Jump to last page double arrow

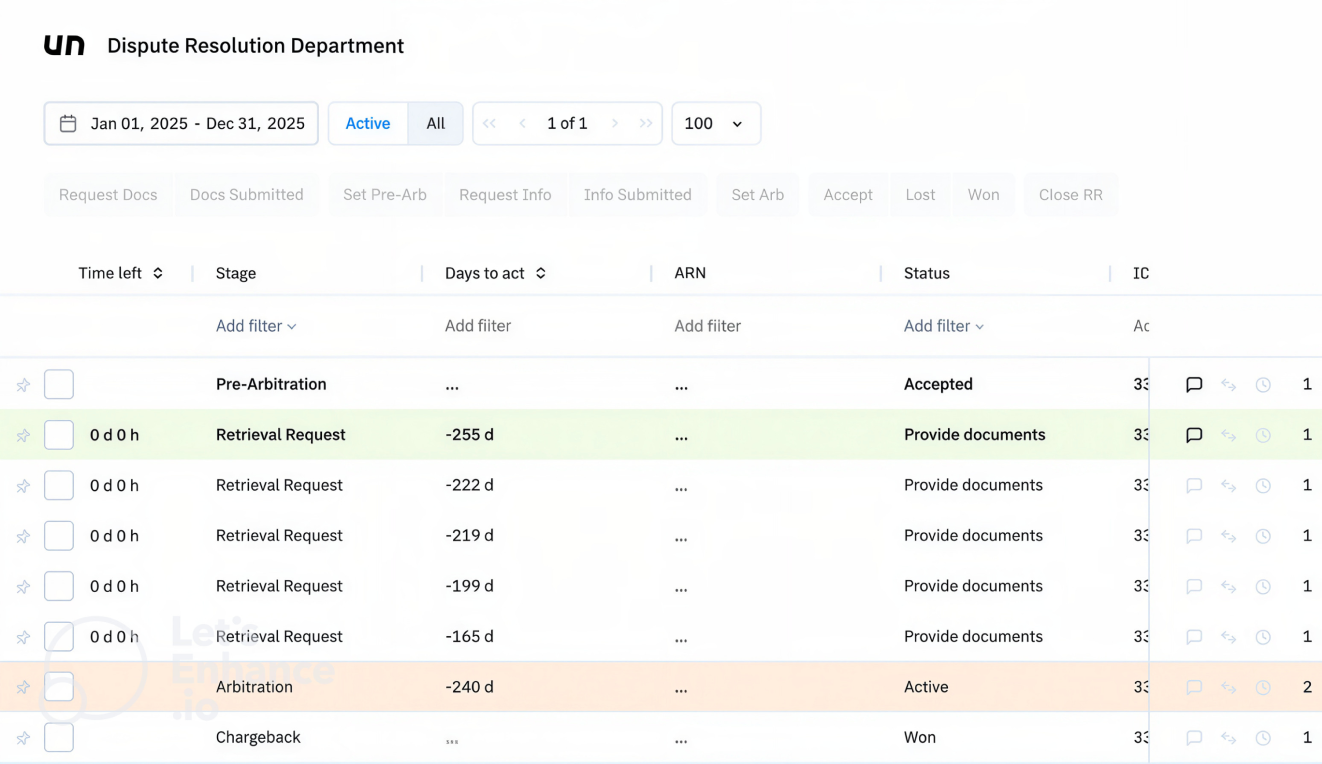point(646,123)
